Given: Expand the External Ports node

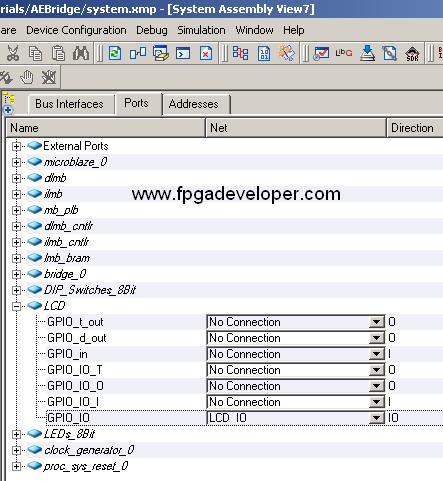Looking at the screenshot, I should coord(16,146).
